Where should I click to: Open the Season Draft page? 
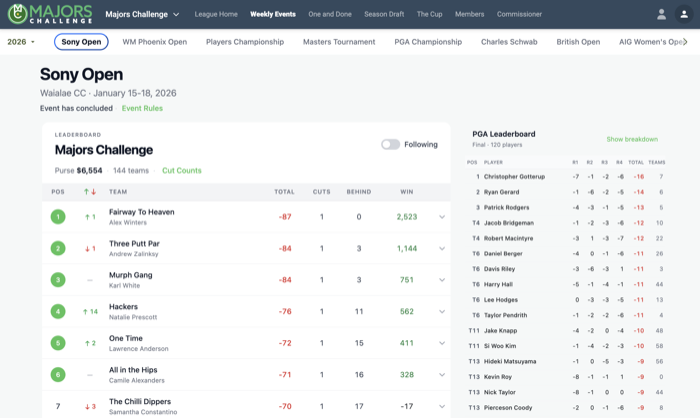(x=384, y=14)
